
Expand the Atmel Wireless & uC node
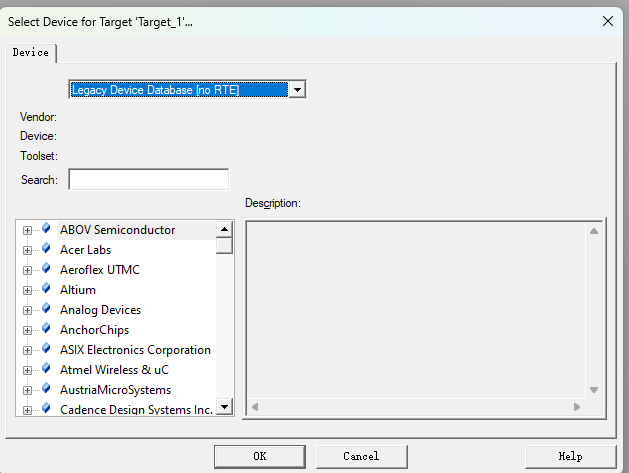(x=27, y=370)
